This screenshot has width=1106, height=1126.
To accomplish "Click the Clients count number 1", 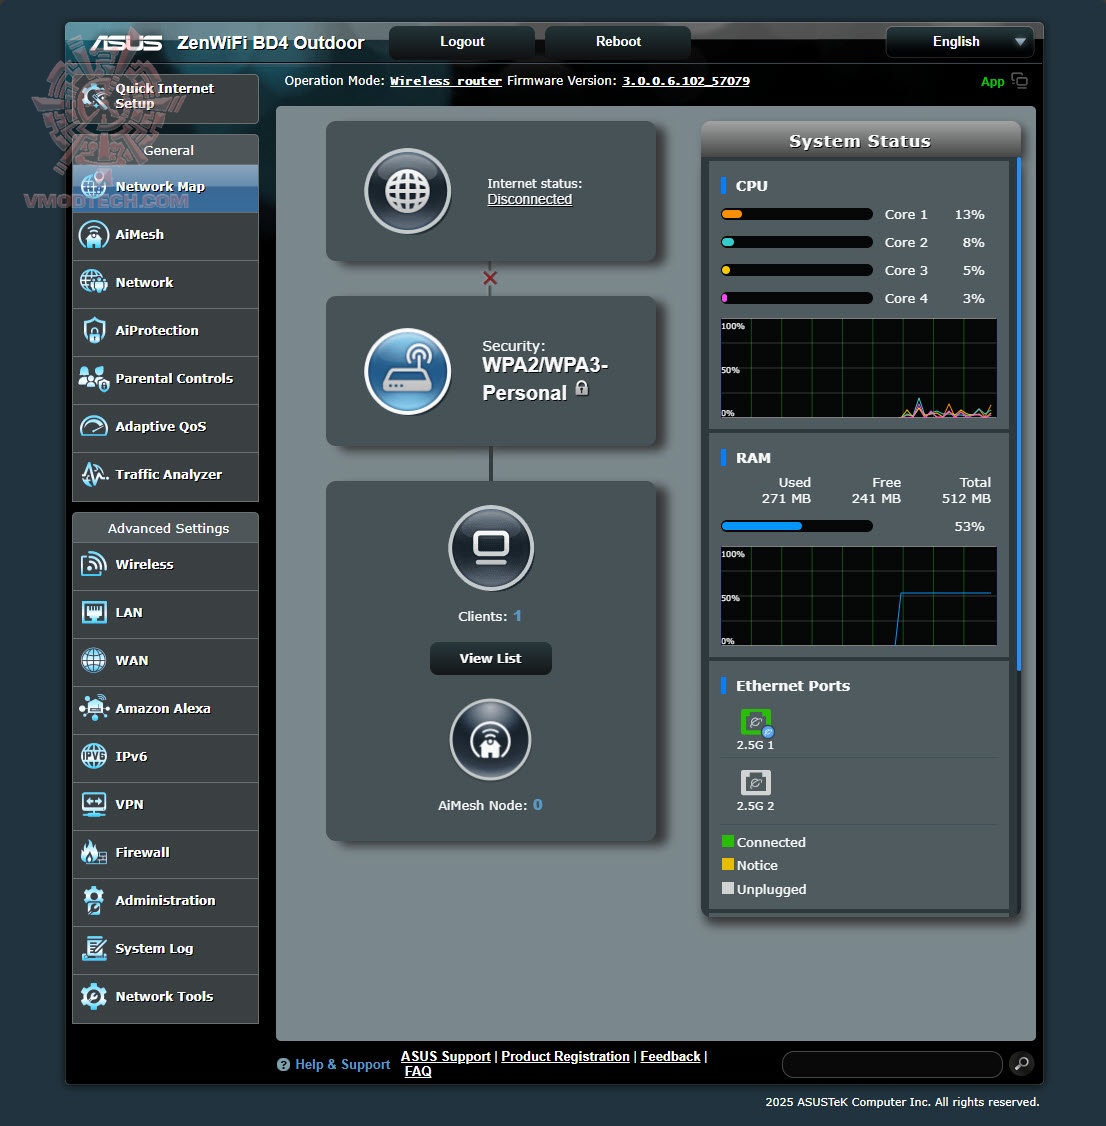I will 517,616.
